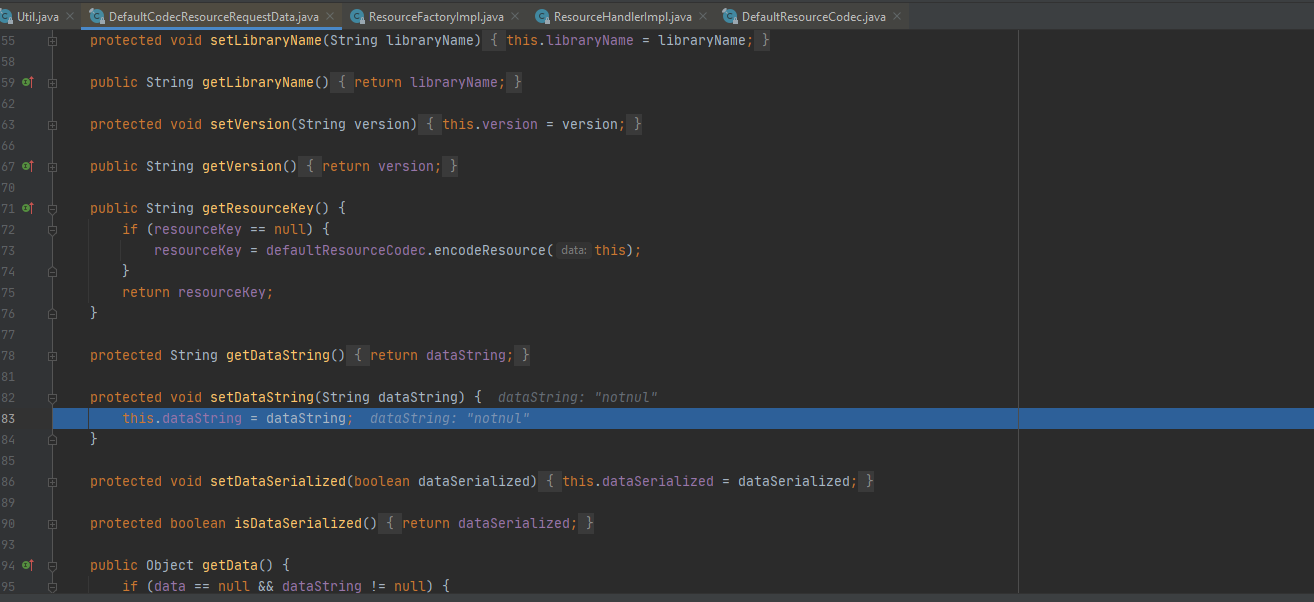Click line number 83 in gutter

[x=8, y=418]
